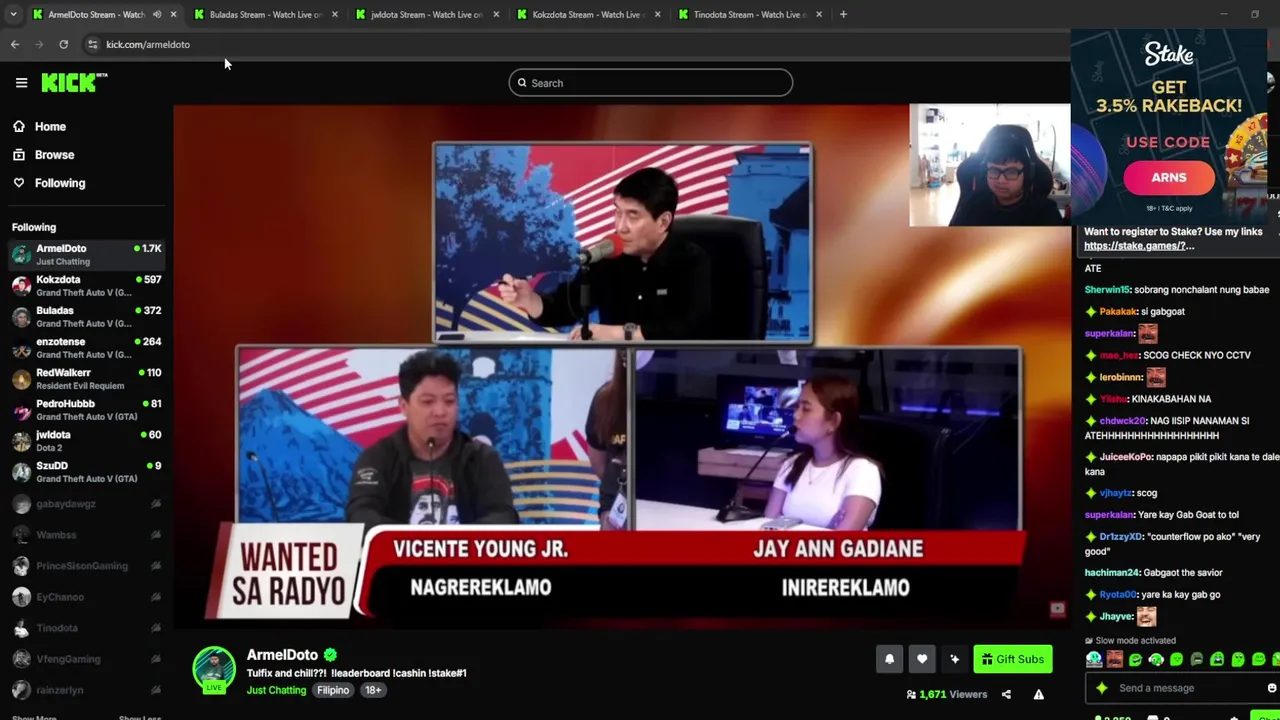Click username Pakakak in chat
This screenshot has height=720, width=1280.
1118,312
